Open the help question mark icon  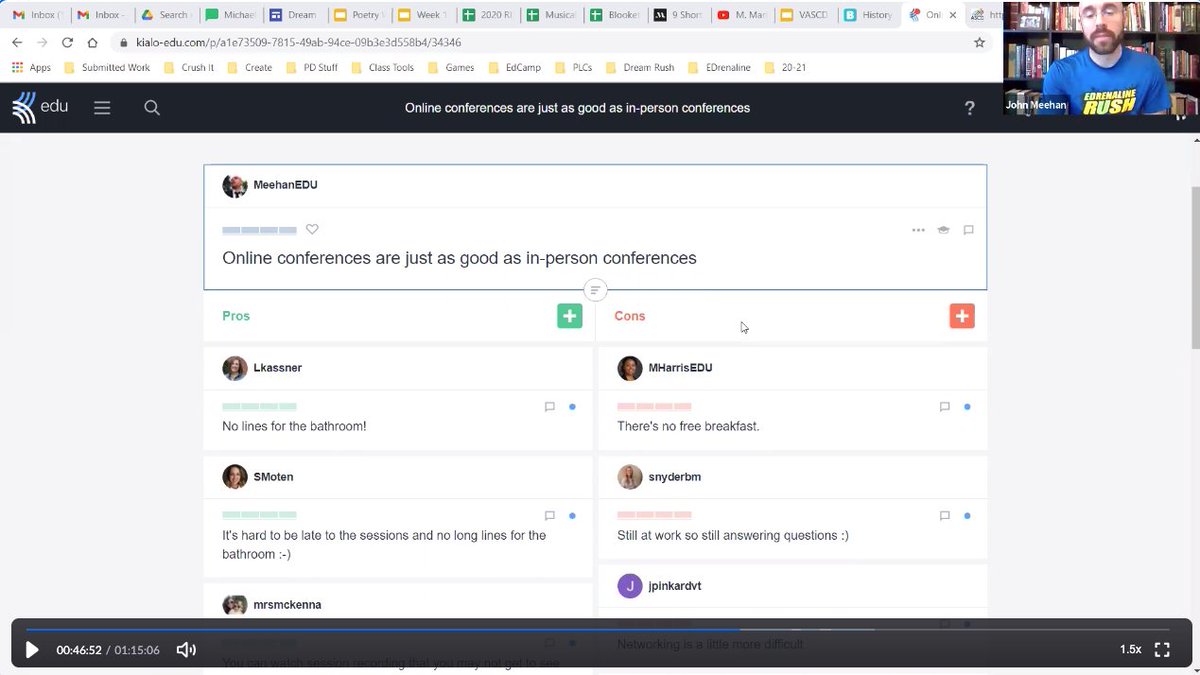(969, 108)
